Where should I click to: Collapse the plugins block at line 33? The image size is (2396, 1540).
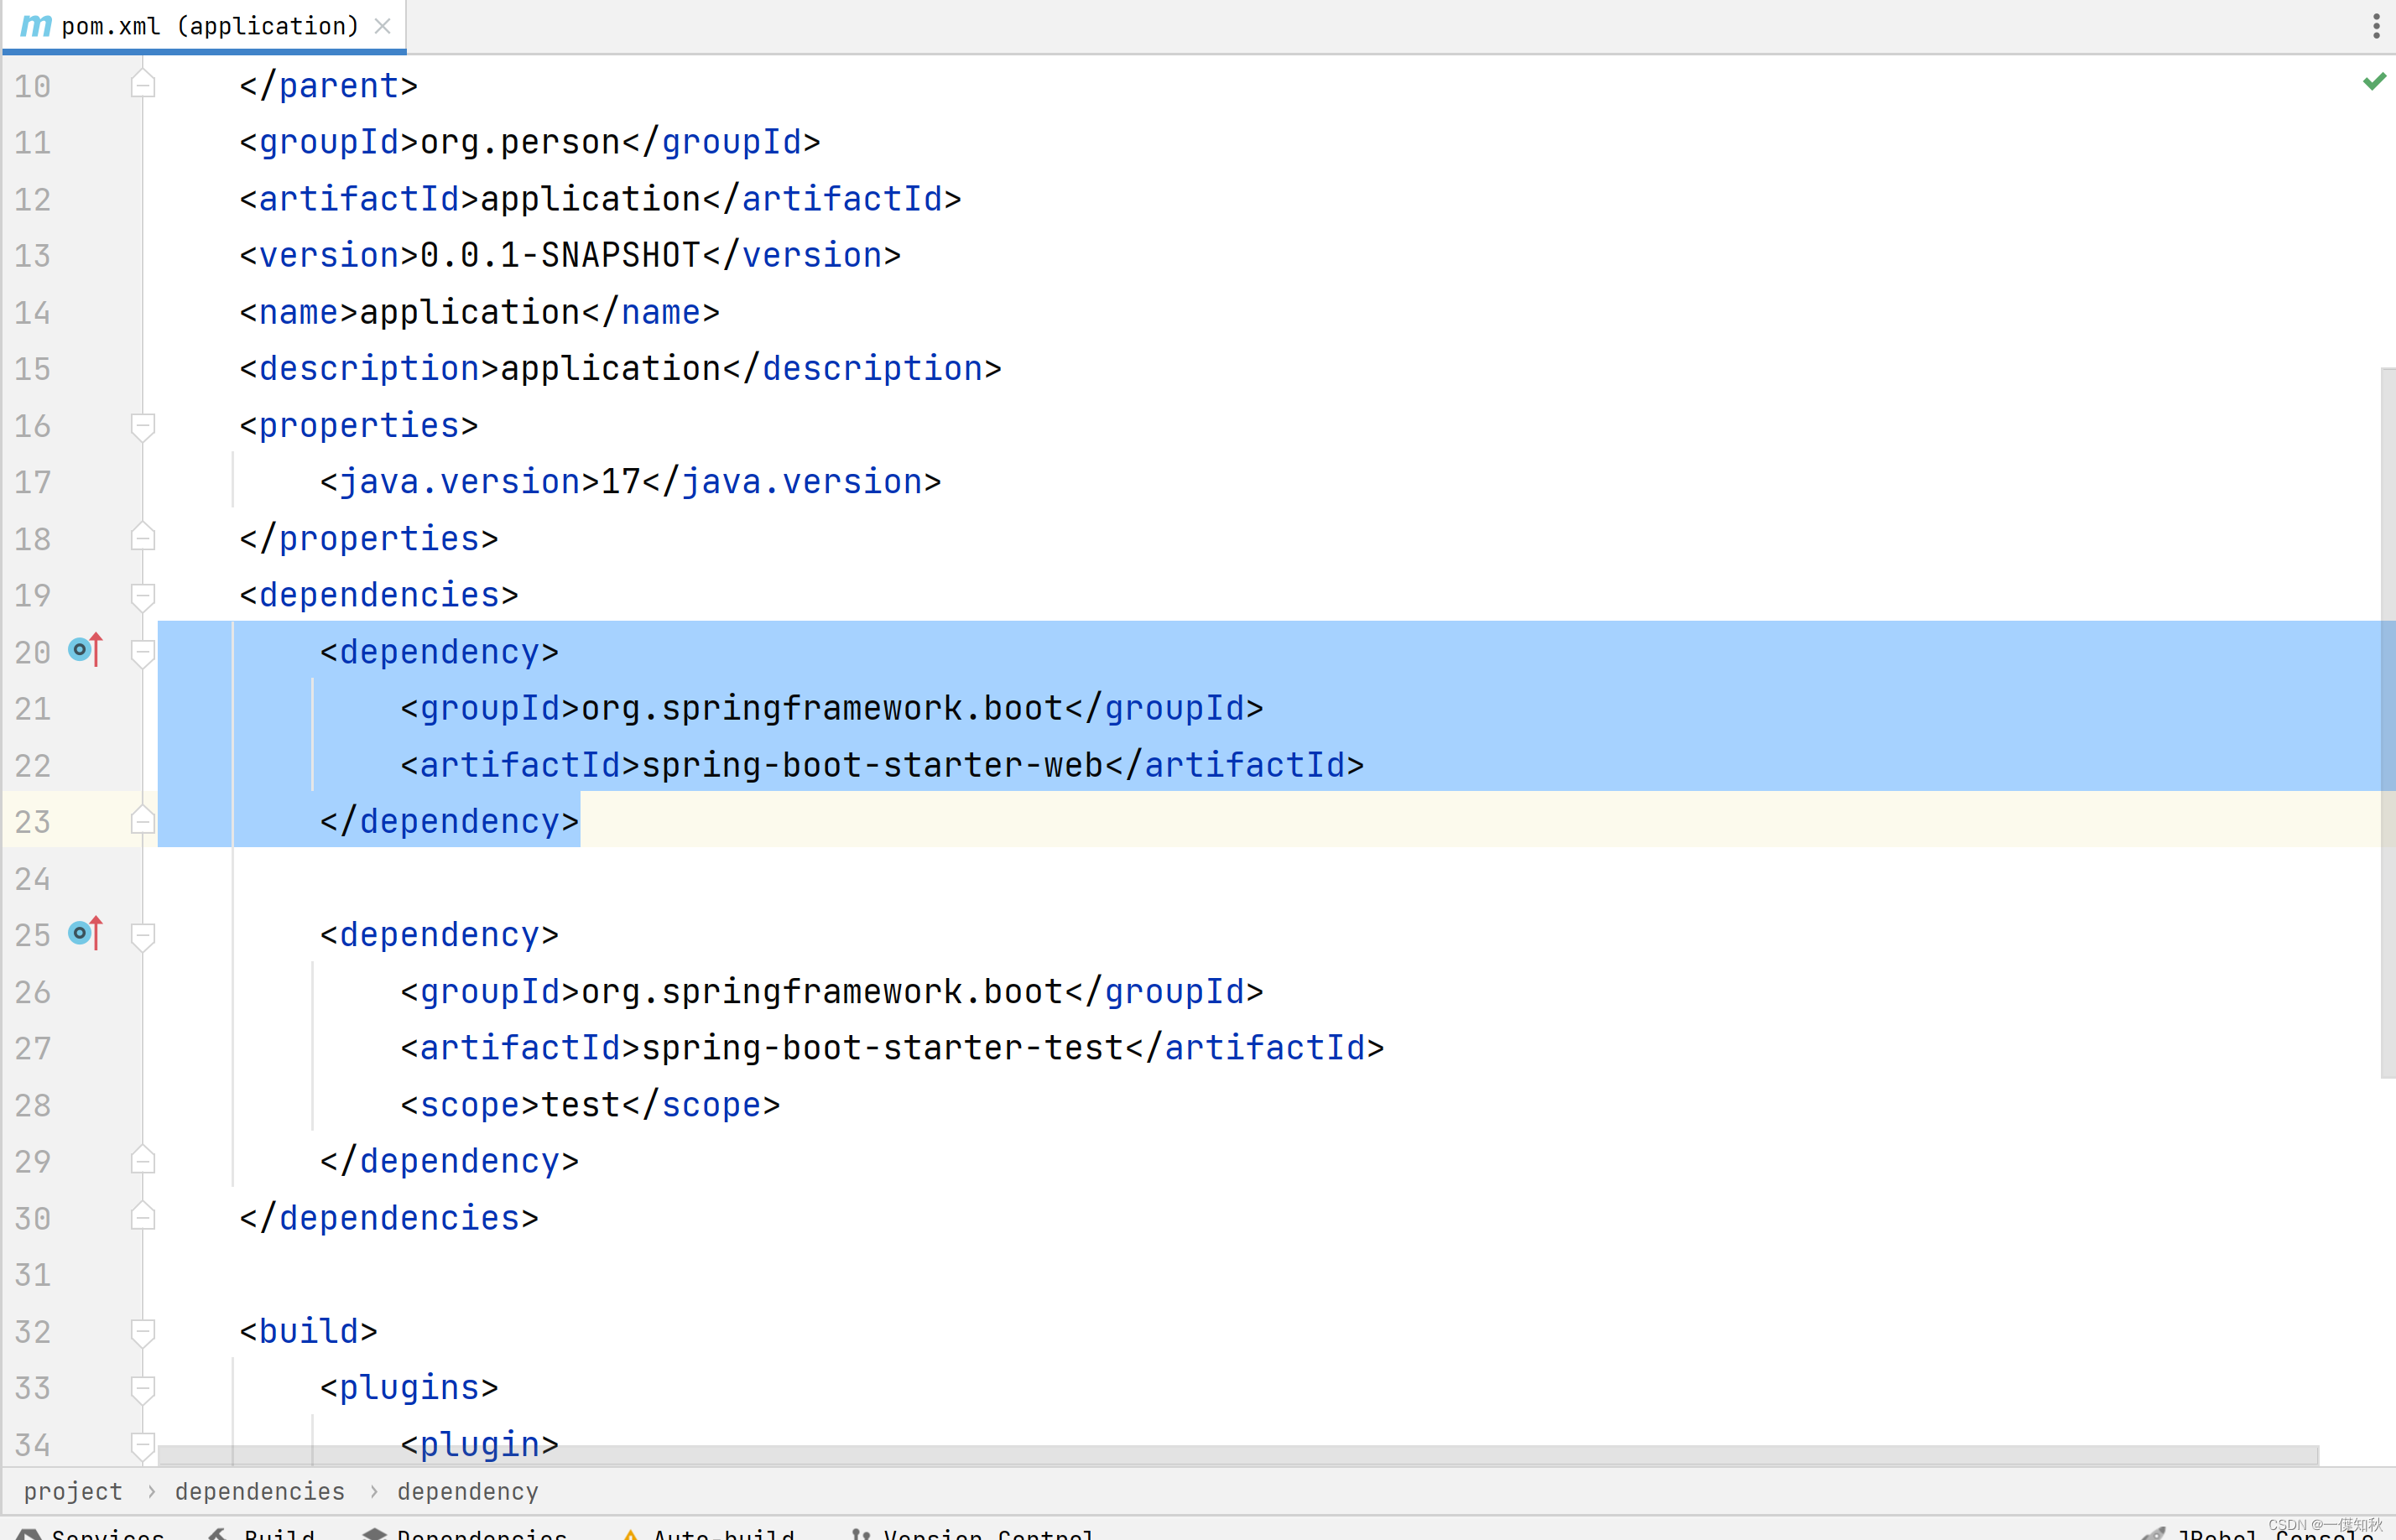143,1389
